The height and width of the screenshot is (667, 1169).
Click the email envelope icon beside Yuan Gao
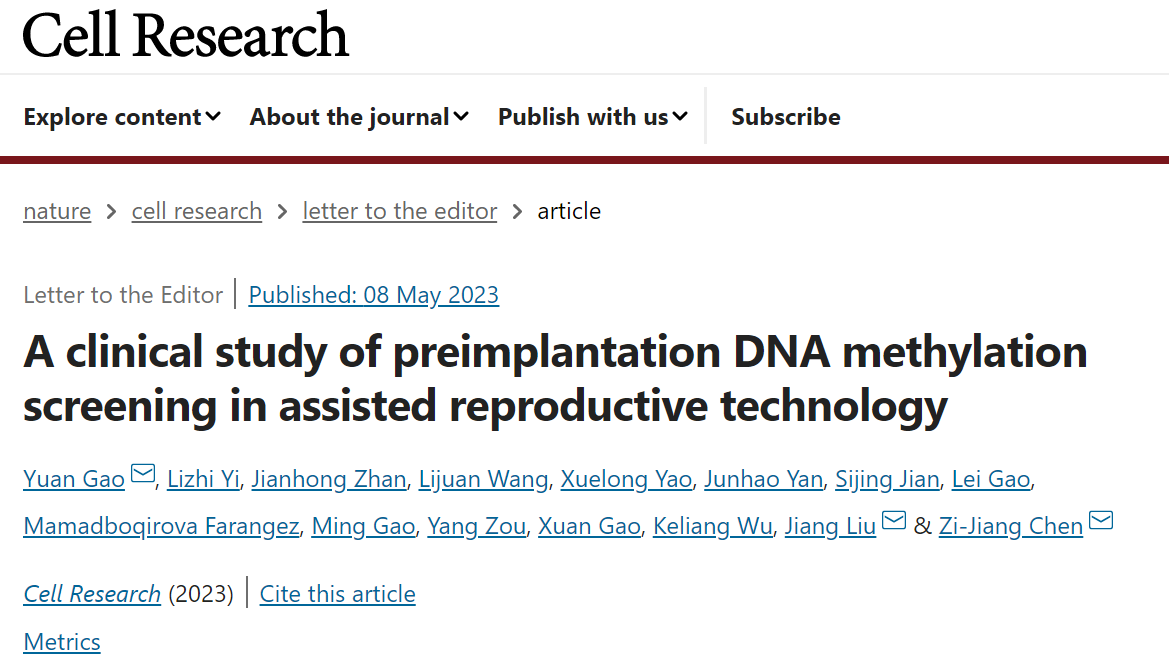point(142,473)
